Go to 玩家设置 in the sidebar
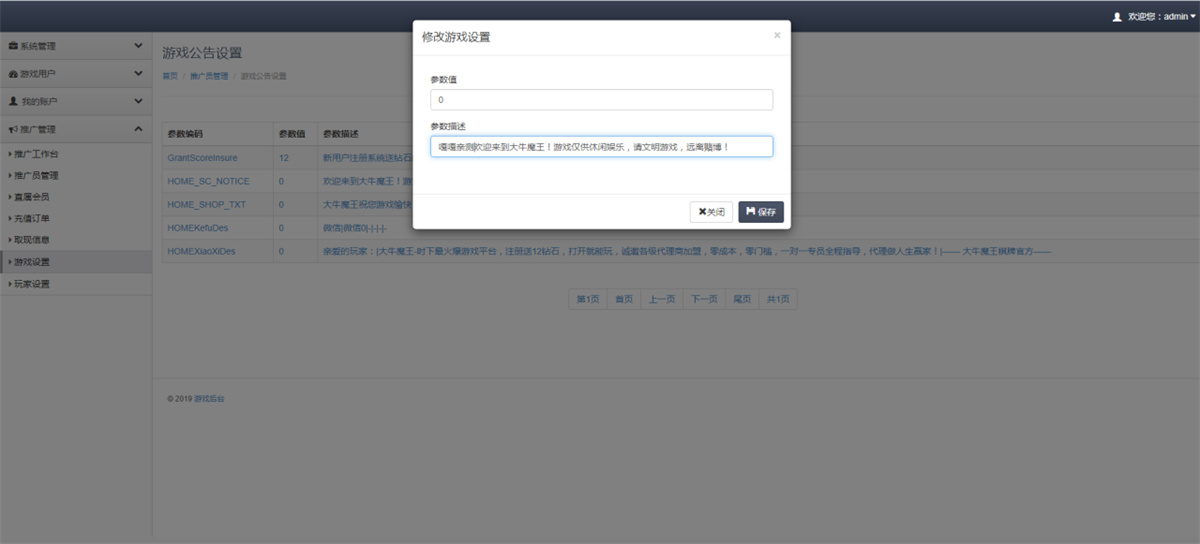This screenshot has width=1200, height=544. coord(32,284)
